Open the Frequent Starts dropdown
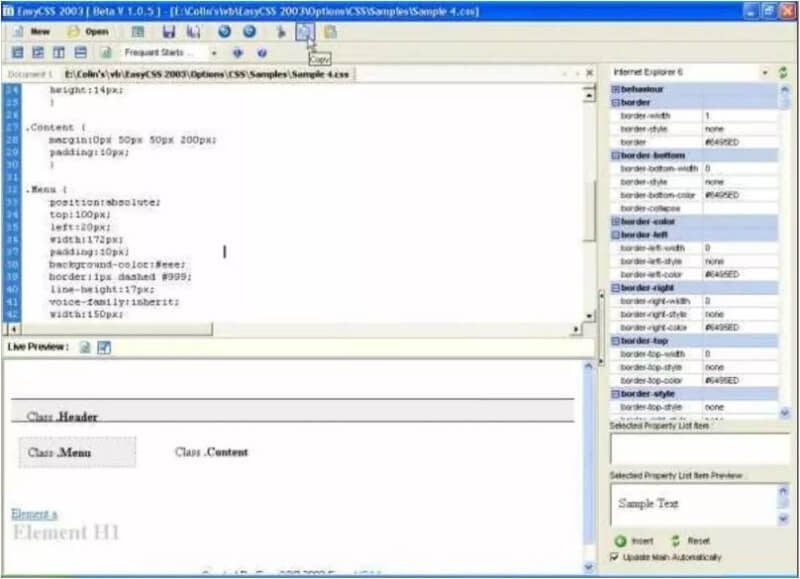The image size is (800, 579). point(214,53)
